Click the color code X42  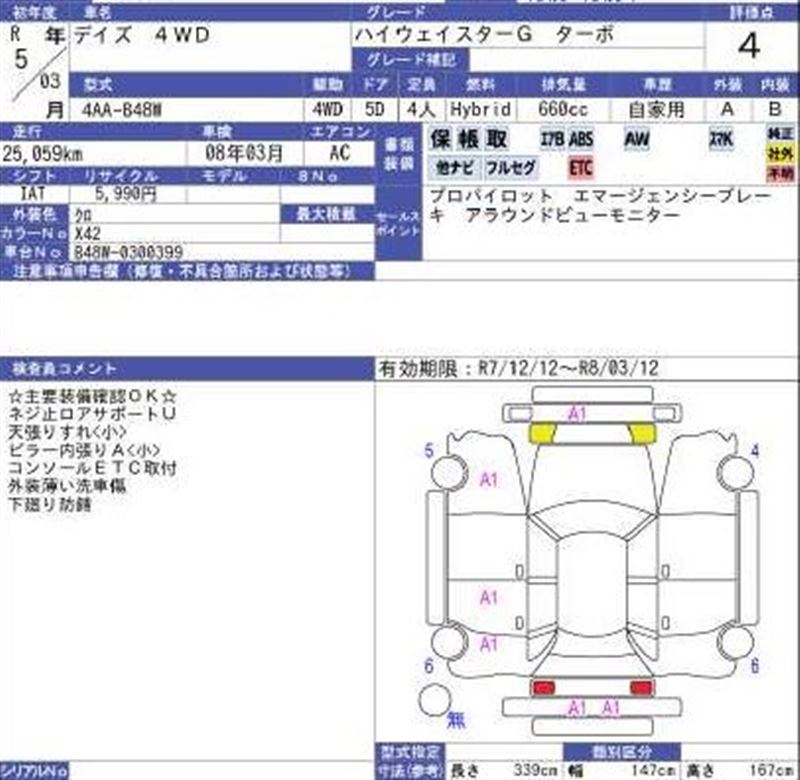click(x=88, y=234)
